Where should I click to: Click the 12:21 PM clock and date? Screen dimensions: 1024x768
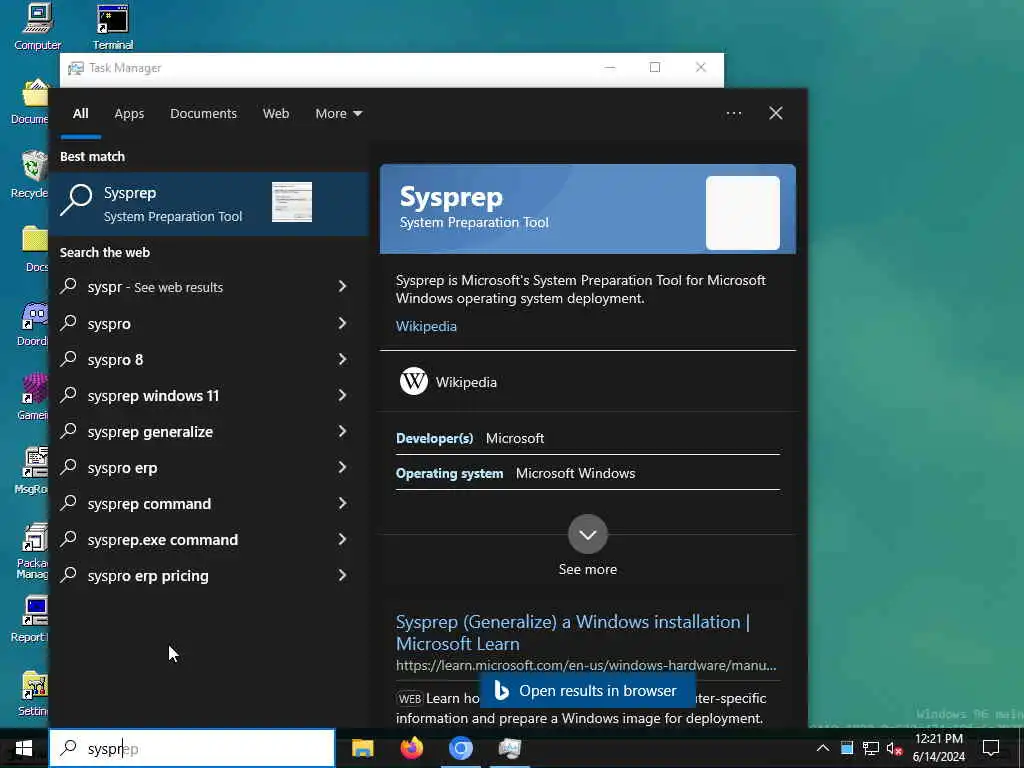(x=938, y=748)
